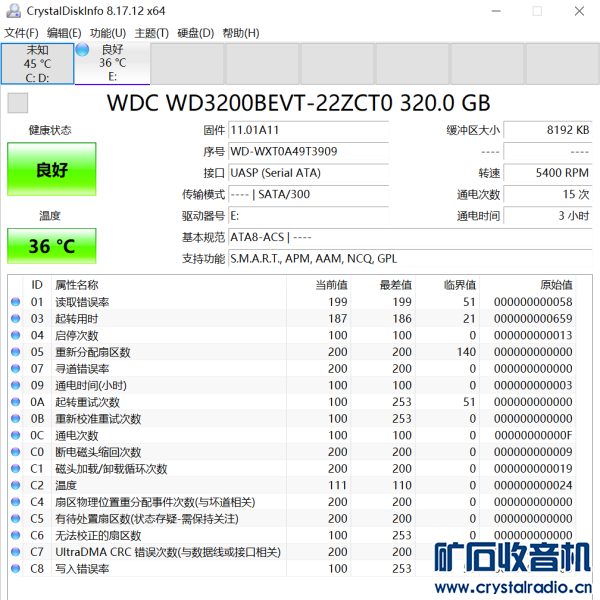Click status dot for attribute 0B 重新校准重试次数
600x600 pixels.
(x=15, y=419)
